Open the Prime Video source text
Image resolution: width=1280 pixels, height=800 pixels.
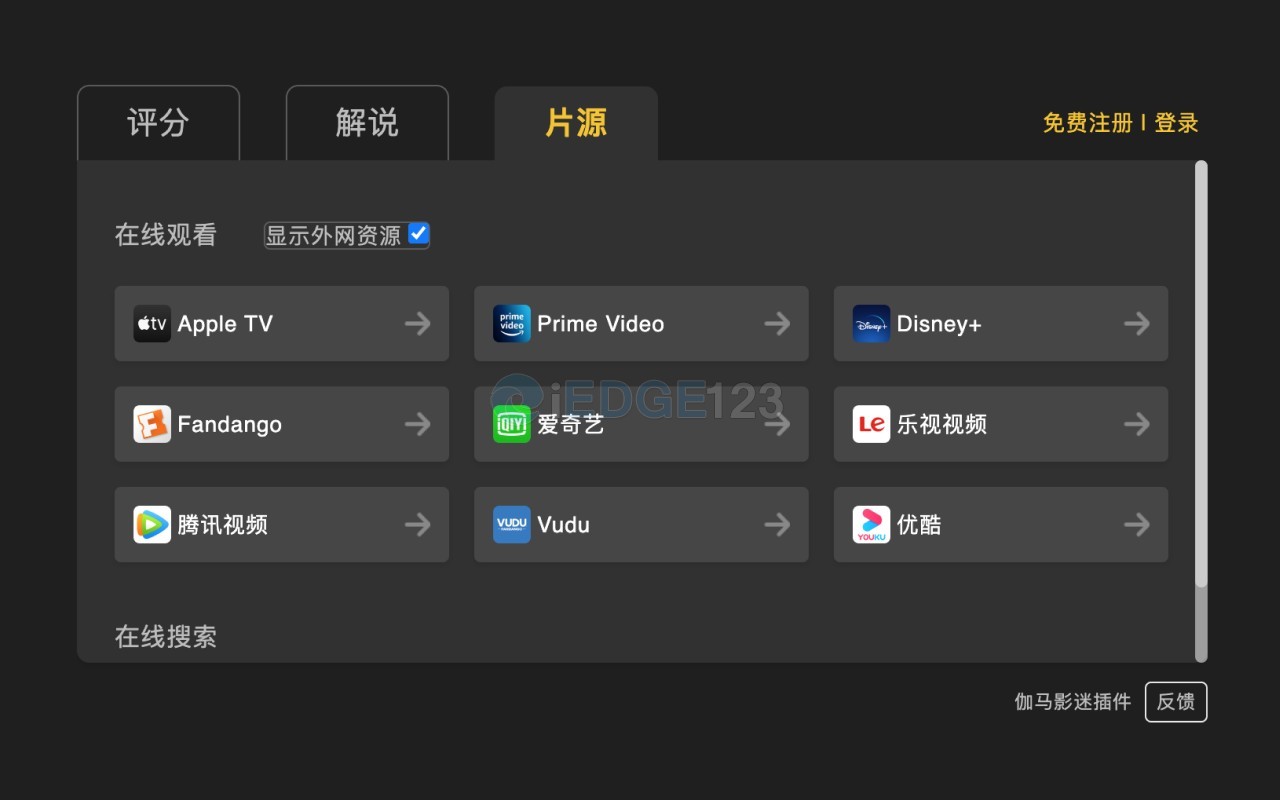(x=601, y=324)
